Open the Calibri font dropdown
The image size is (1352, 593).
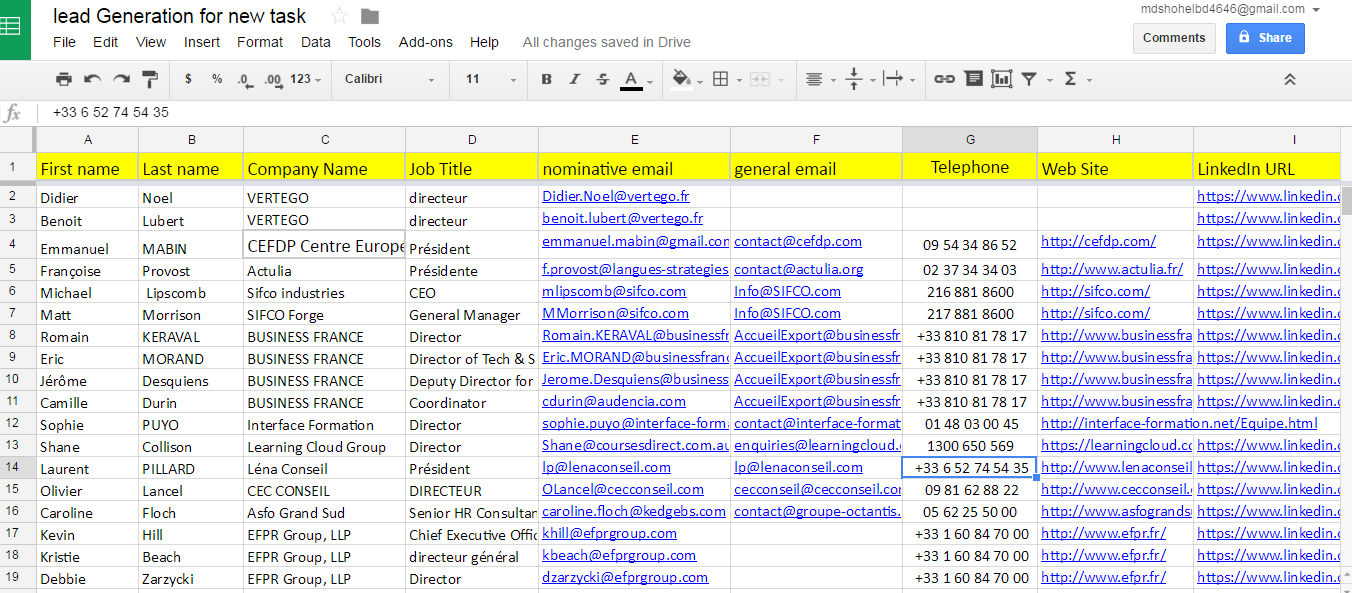click(x=390, y=79)
